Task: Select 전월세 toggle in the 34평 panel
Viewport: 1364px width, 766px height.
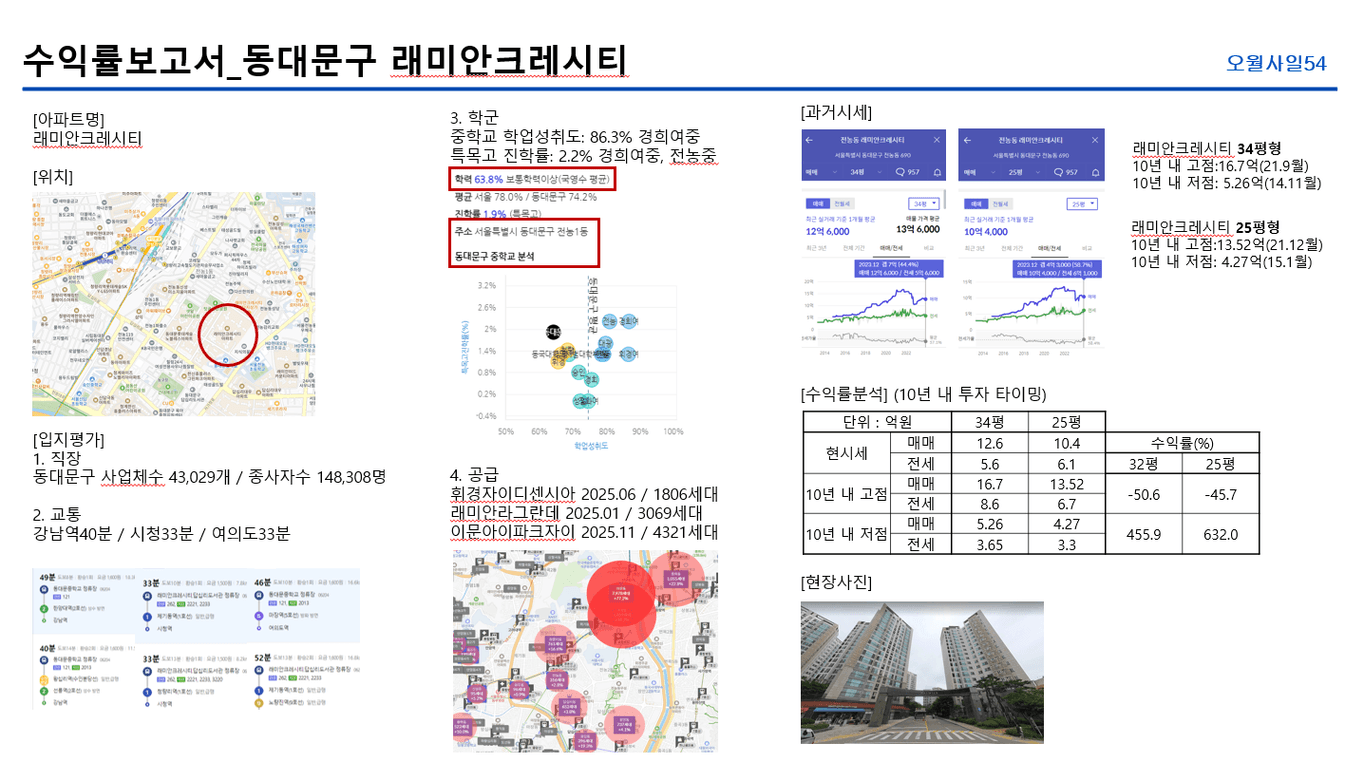Action: coord(843,203)
